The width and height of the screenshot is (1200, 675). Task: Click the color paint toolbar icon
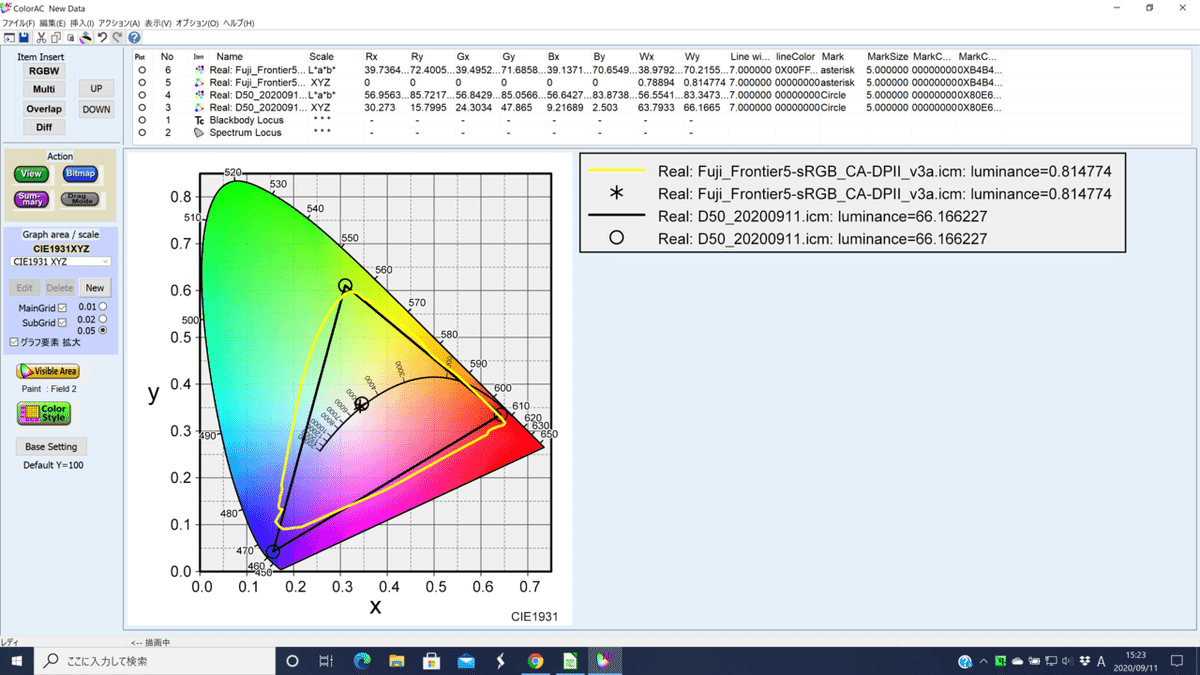pos(86,37)
